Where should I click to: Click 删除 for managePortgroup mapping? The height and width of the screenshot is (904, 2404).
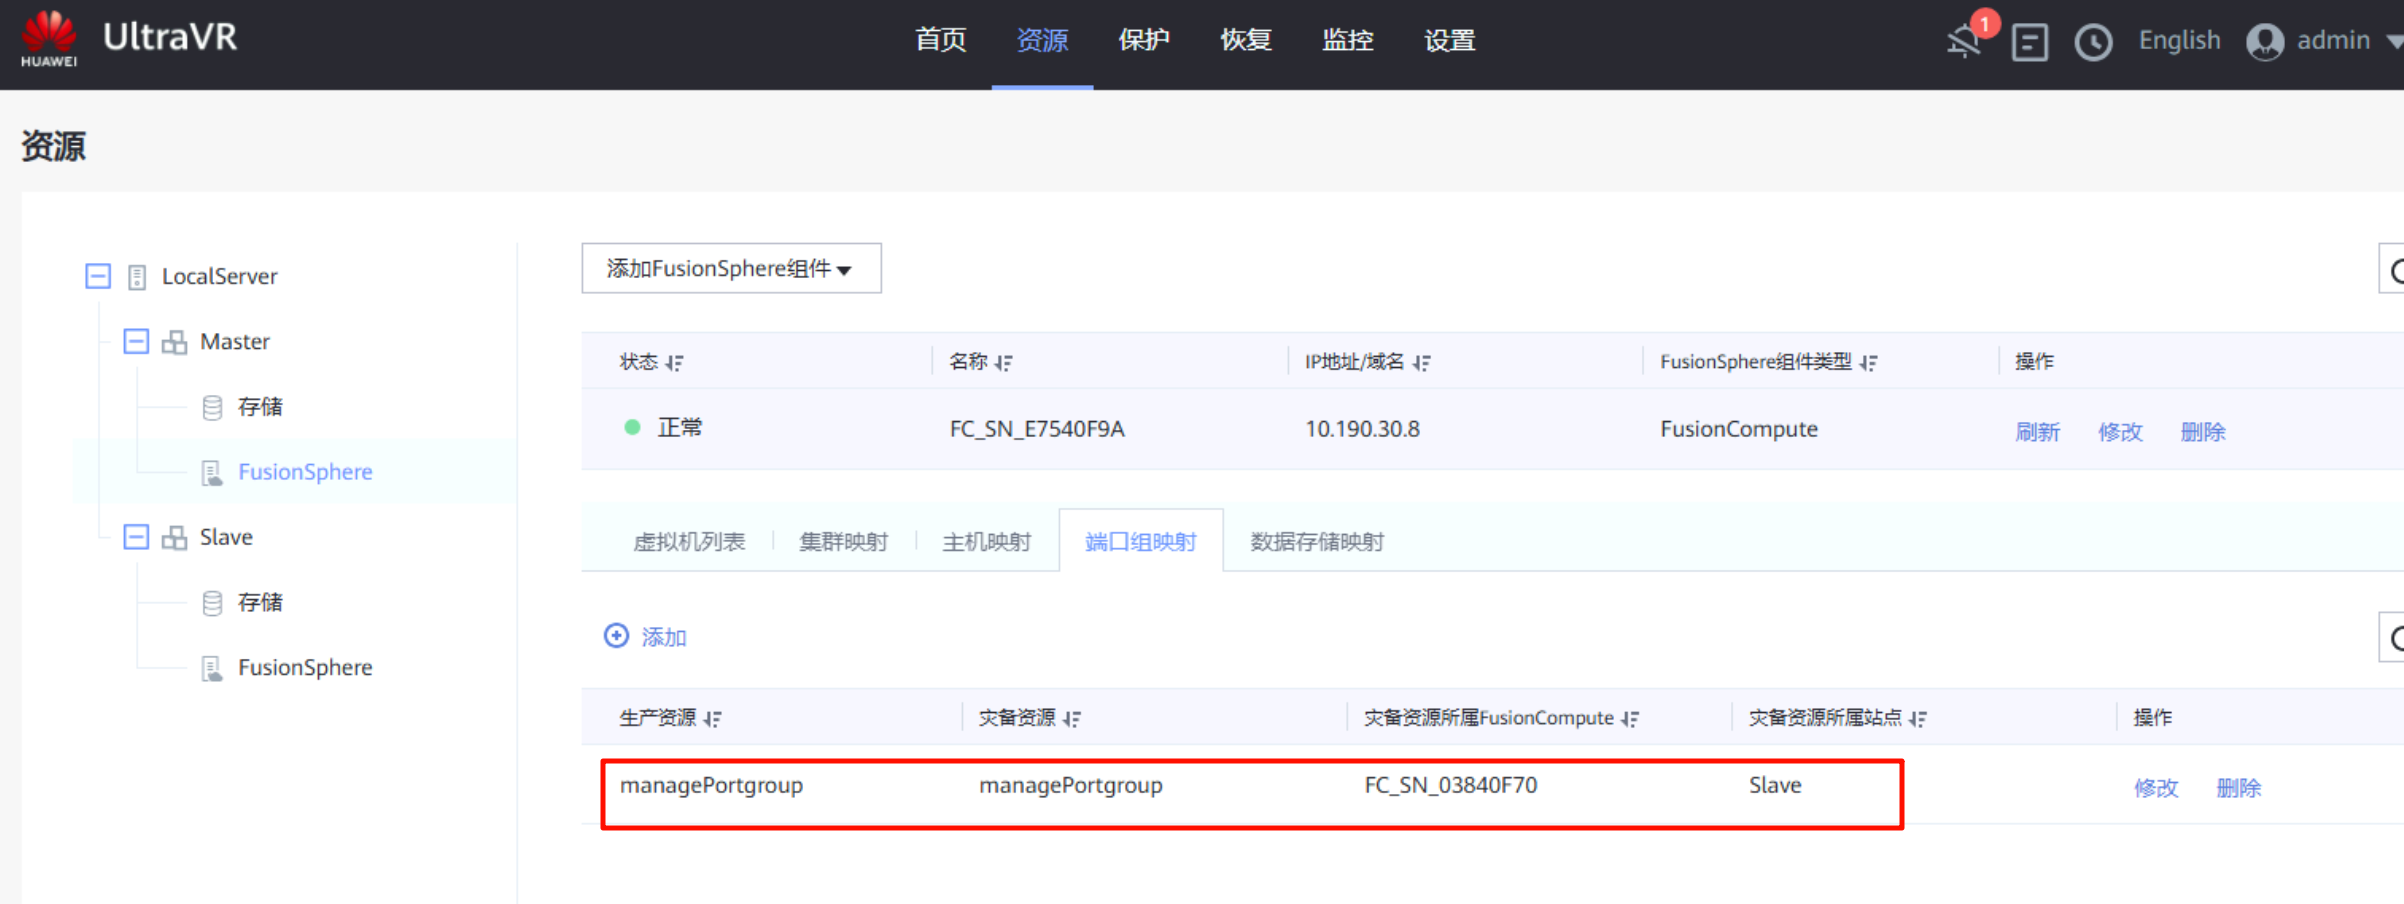coord(2238,788)
